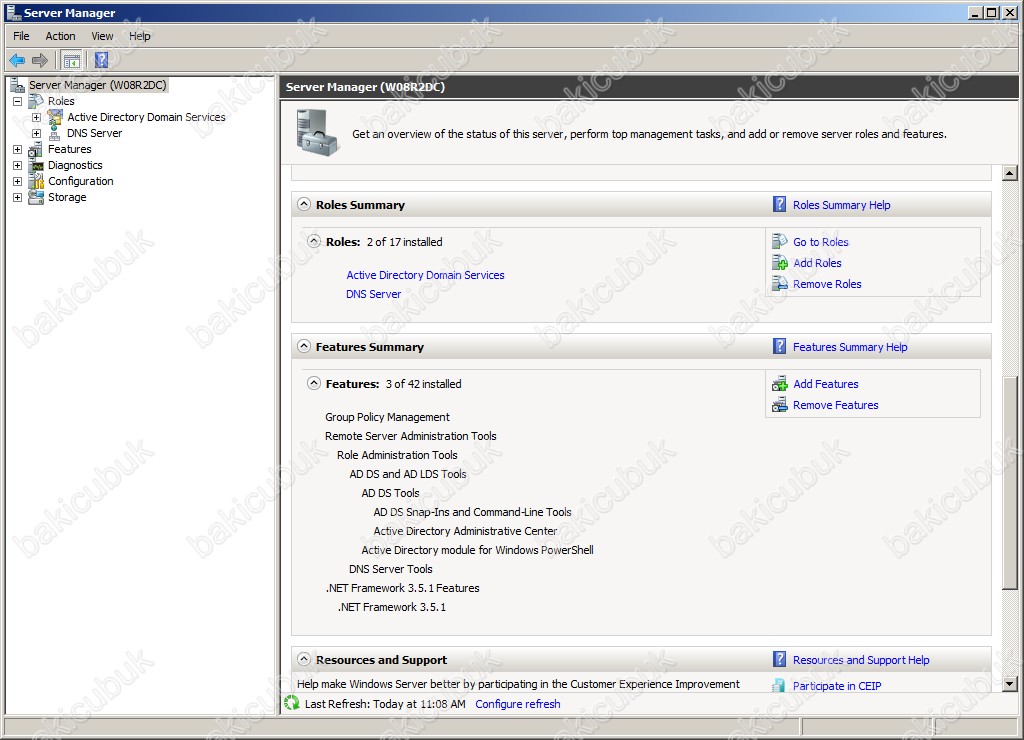Click the Participate in CEIP link
Screen dimensions: 1024x740
837,686
